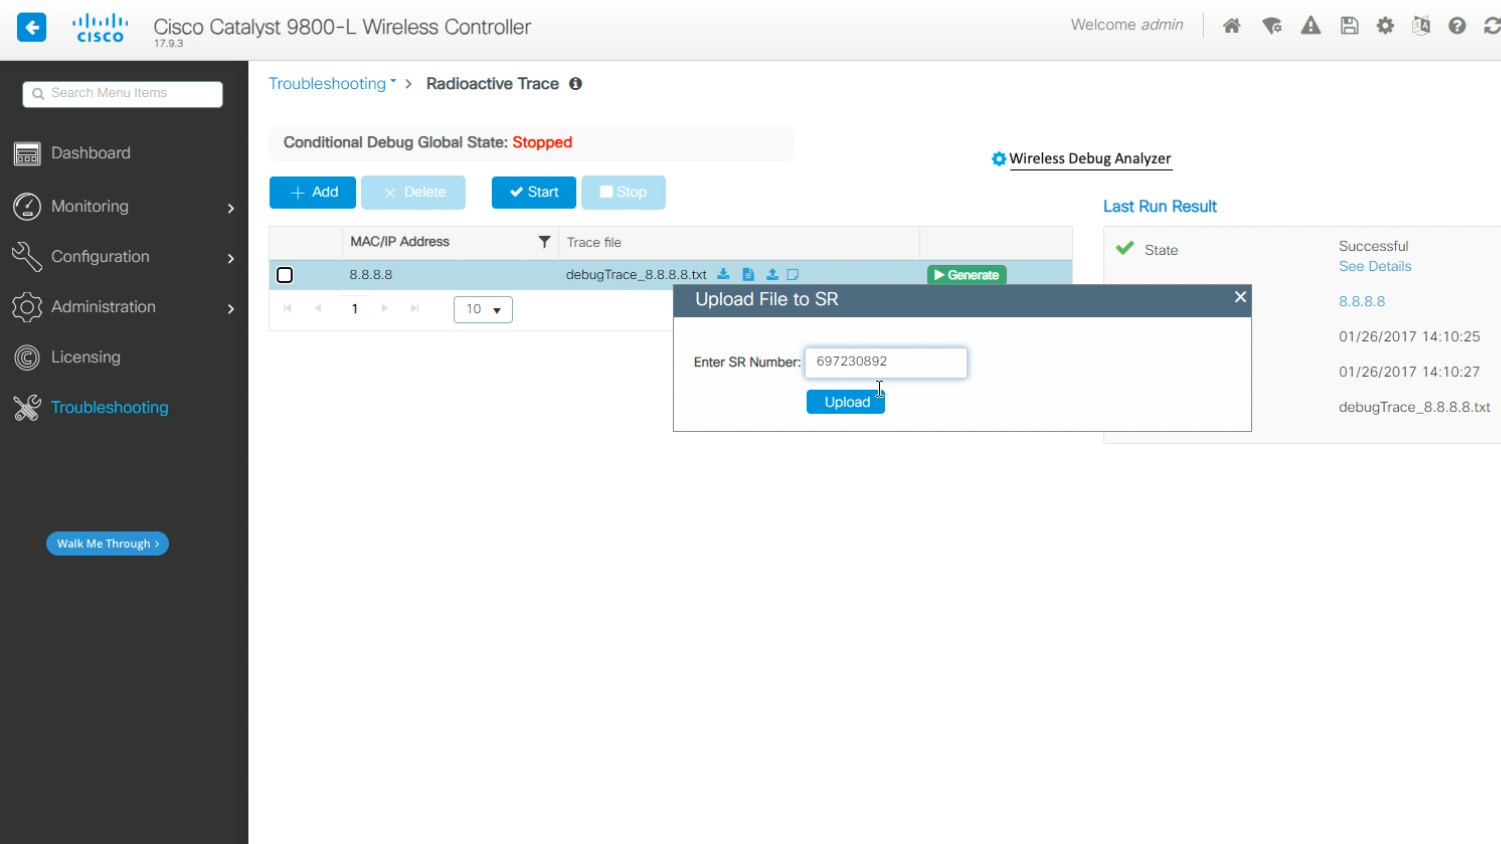Click the 8.8.8.8 link in Last Run Result
The width and height of the screenshot is (1501, 844).
click(1362, 301)
